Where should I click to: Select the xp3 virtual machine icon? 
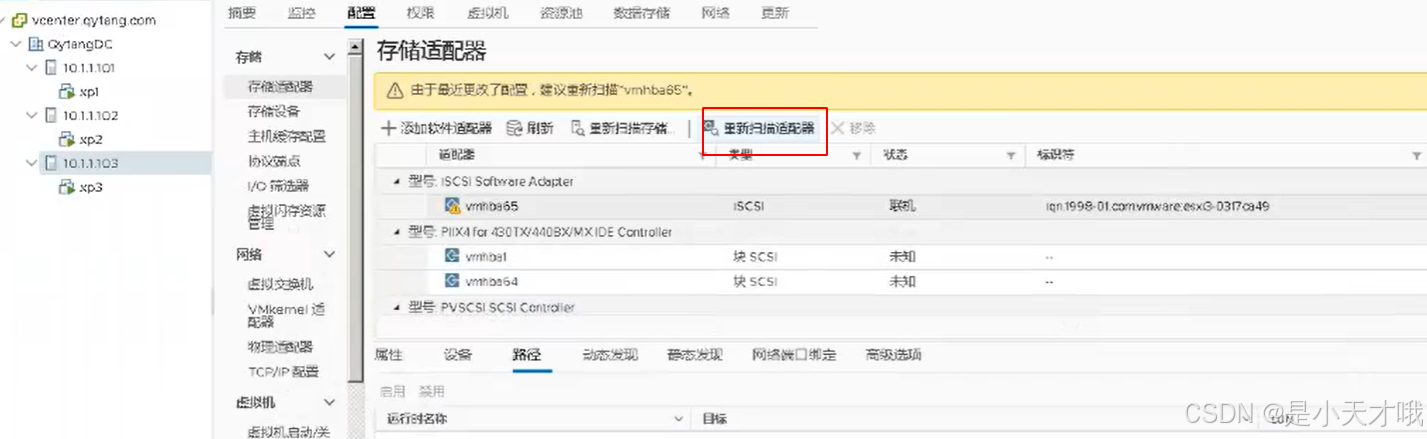68,187
